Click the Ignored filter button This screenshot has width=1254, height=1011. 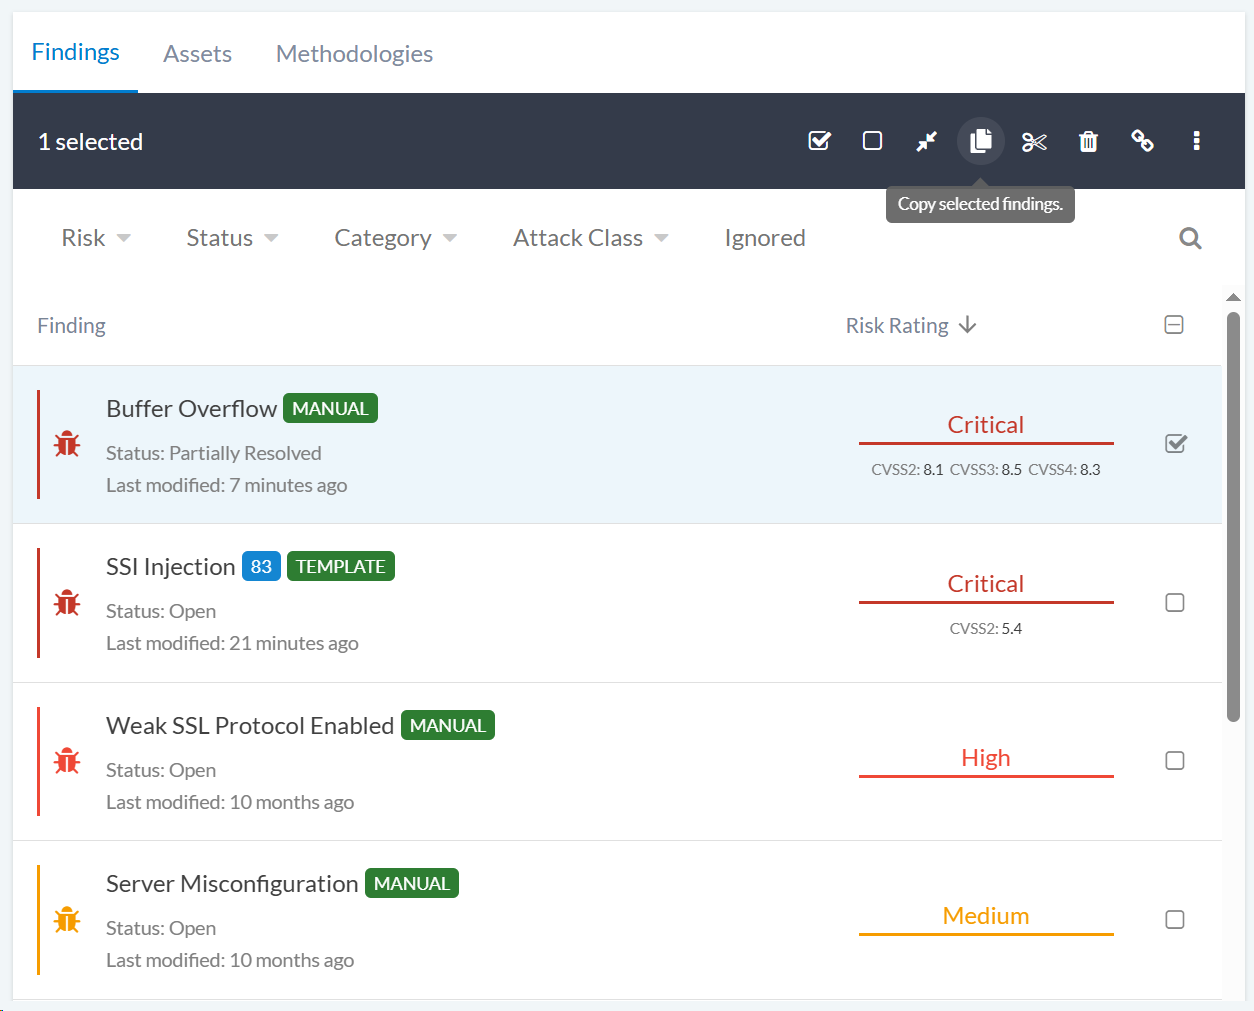tap(765, 238)
